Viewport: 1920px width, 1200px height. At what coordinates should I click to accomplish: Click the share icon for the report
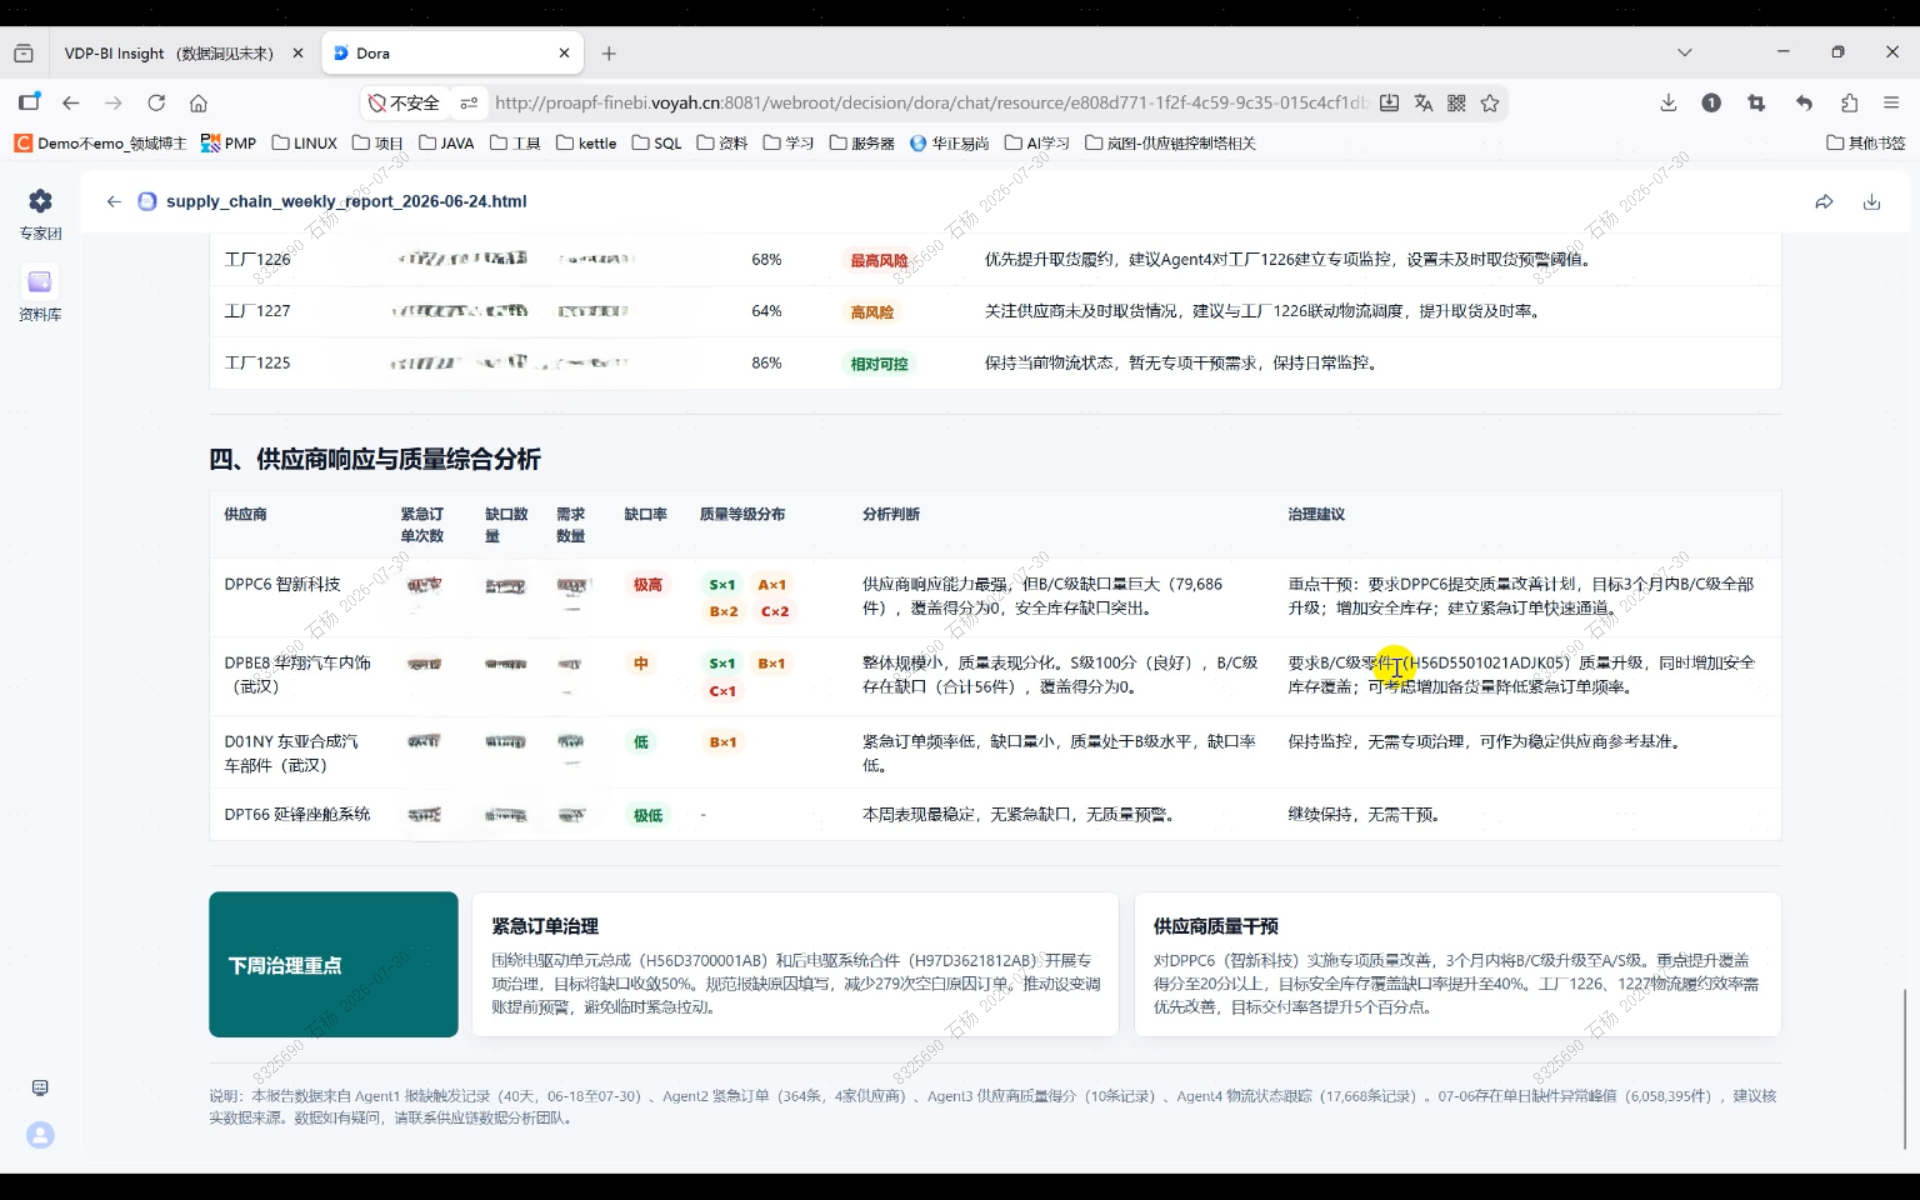click(x=1824, y=202)
